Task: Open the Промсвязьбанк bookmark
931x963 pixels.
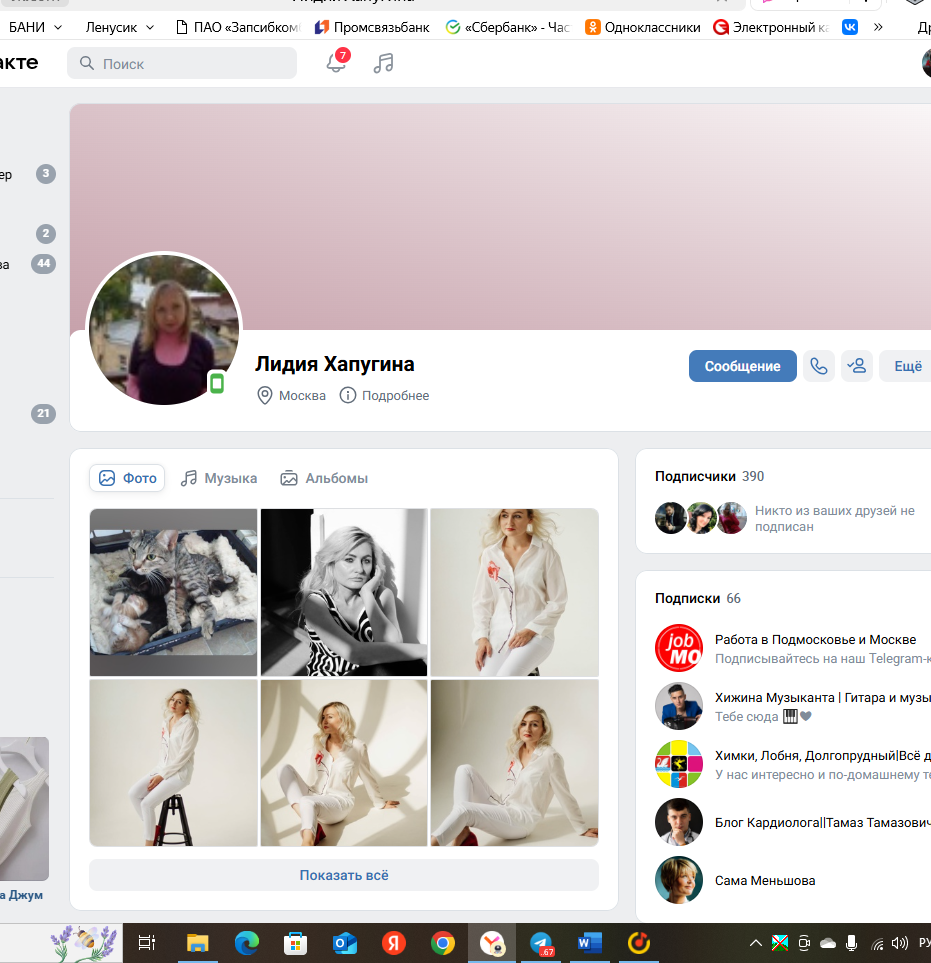Action: (372, 27)
